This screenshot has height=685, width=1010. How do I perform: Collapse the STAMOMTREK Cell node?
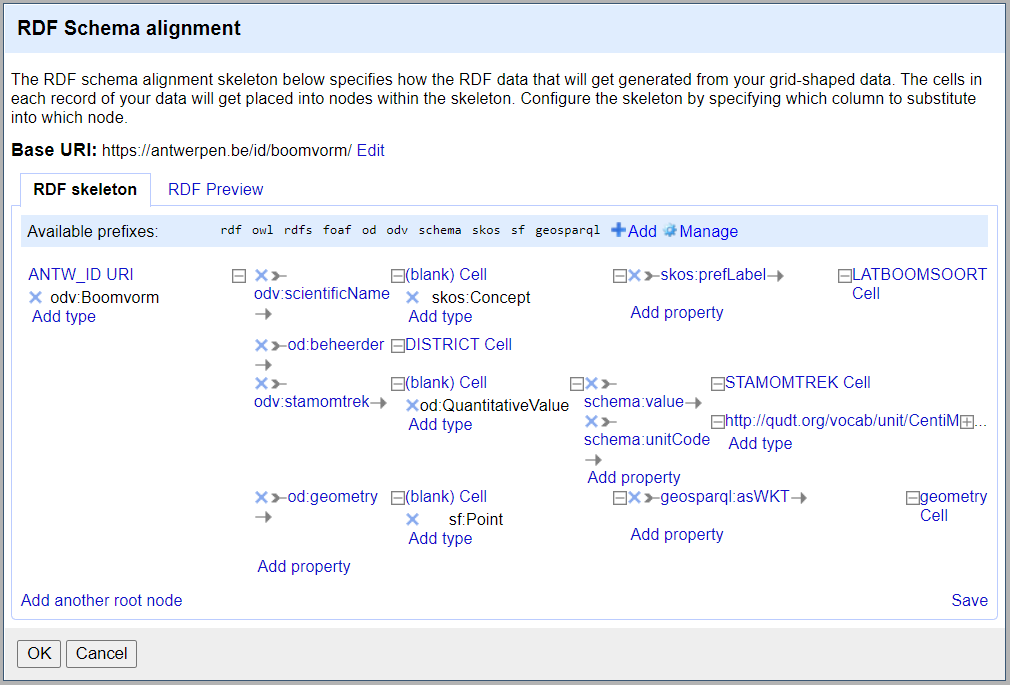(x=717, y=384)
